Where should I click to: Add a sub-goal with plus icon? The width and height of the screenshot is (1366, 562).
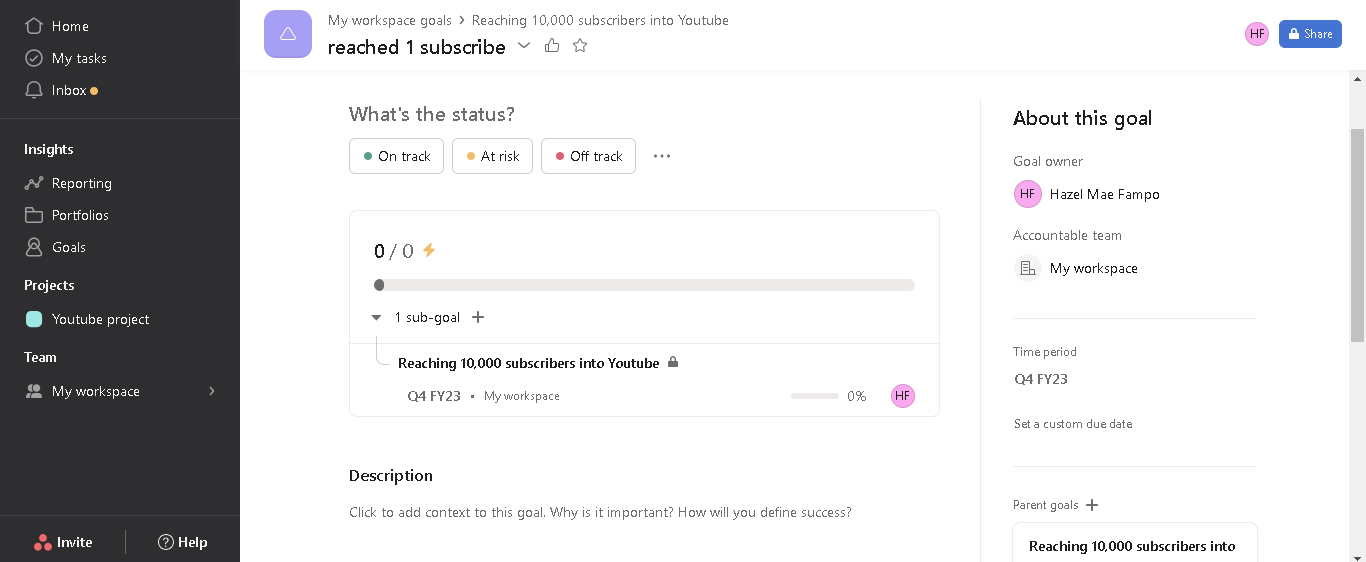478,317
